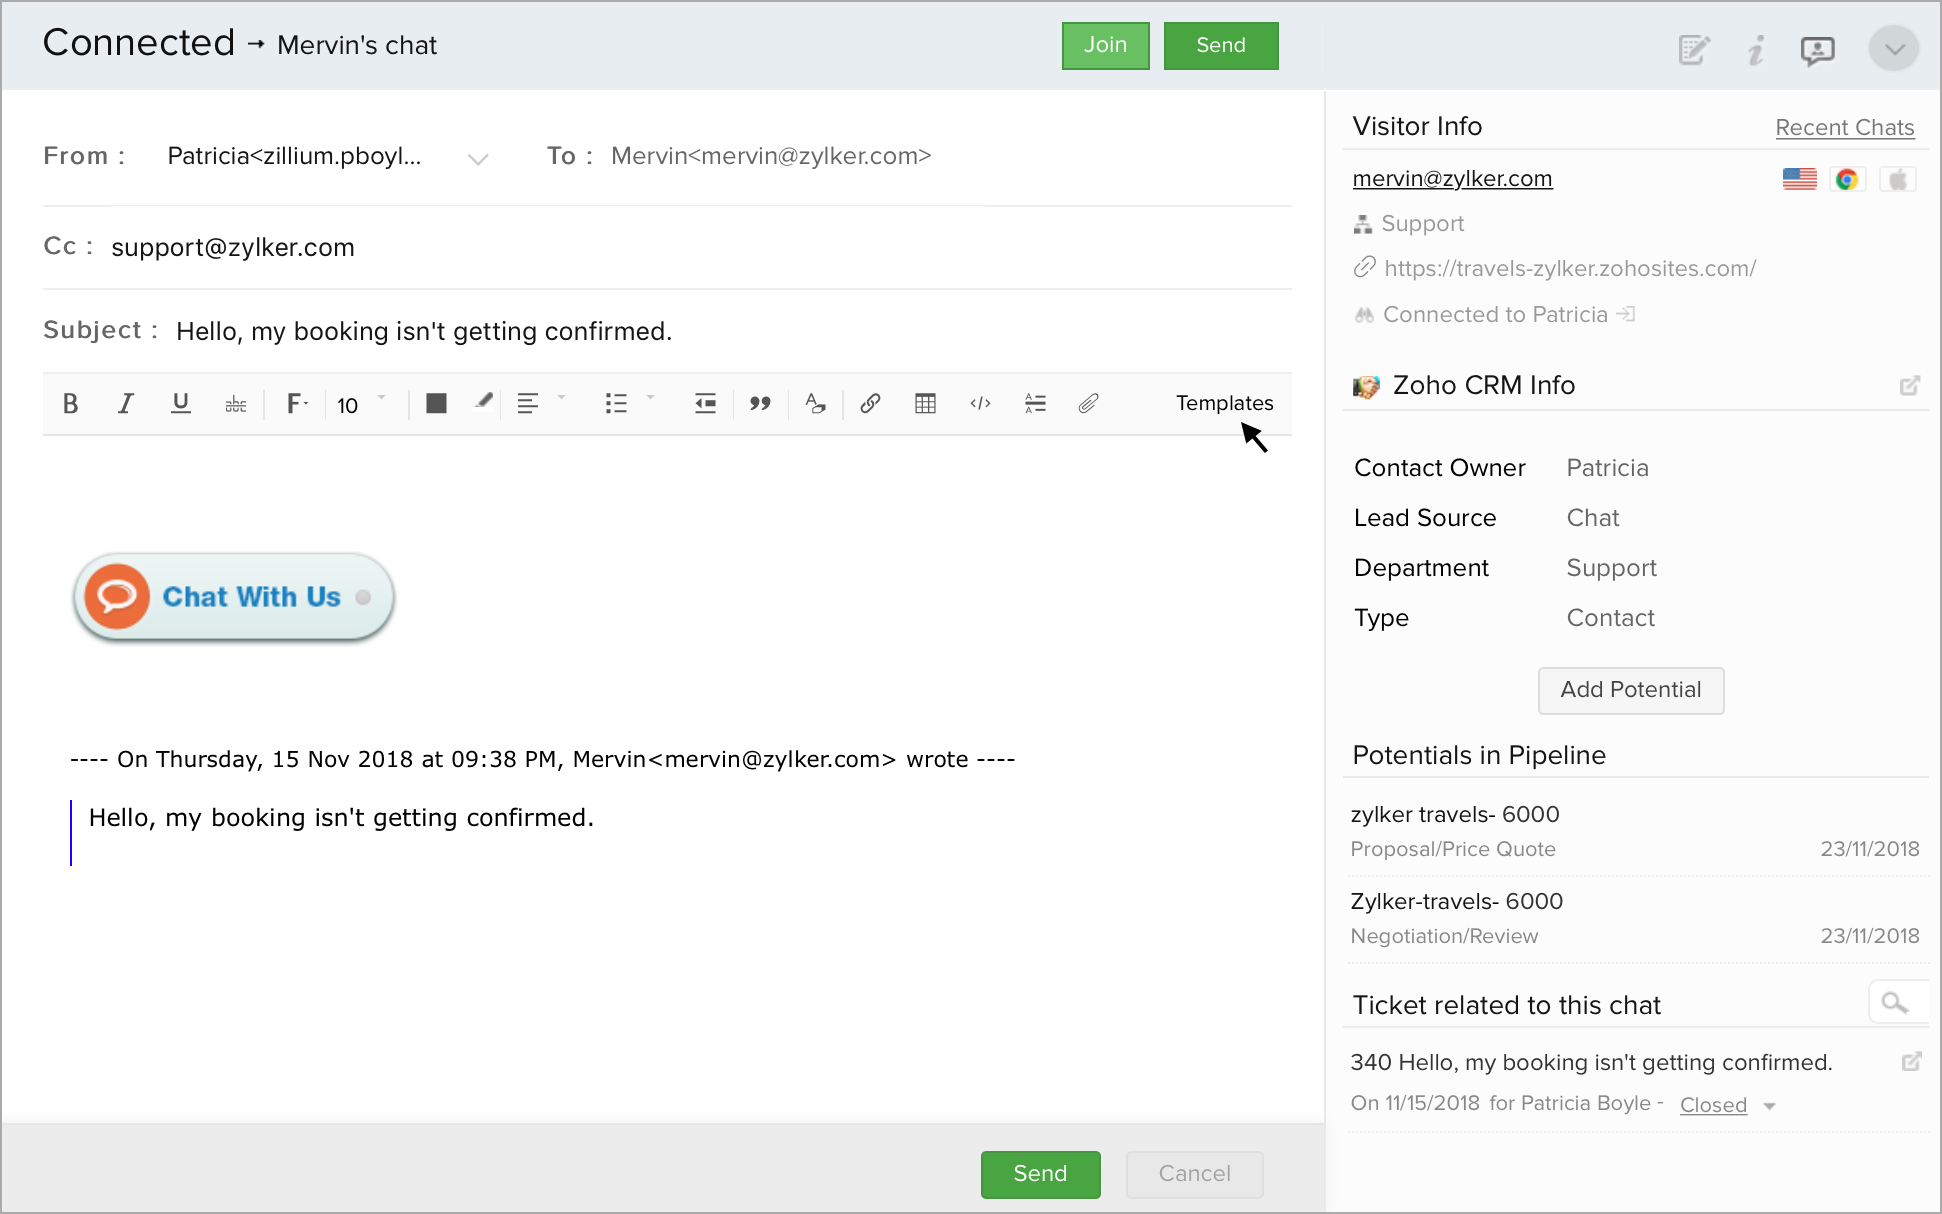Open the Recent Chats link

(x=1844, y=128)
